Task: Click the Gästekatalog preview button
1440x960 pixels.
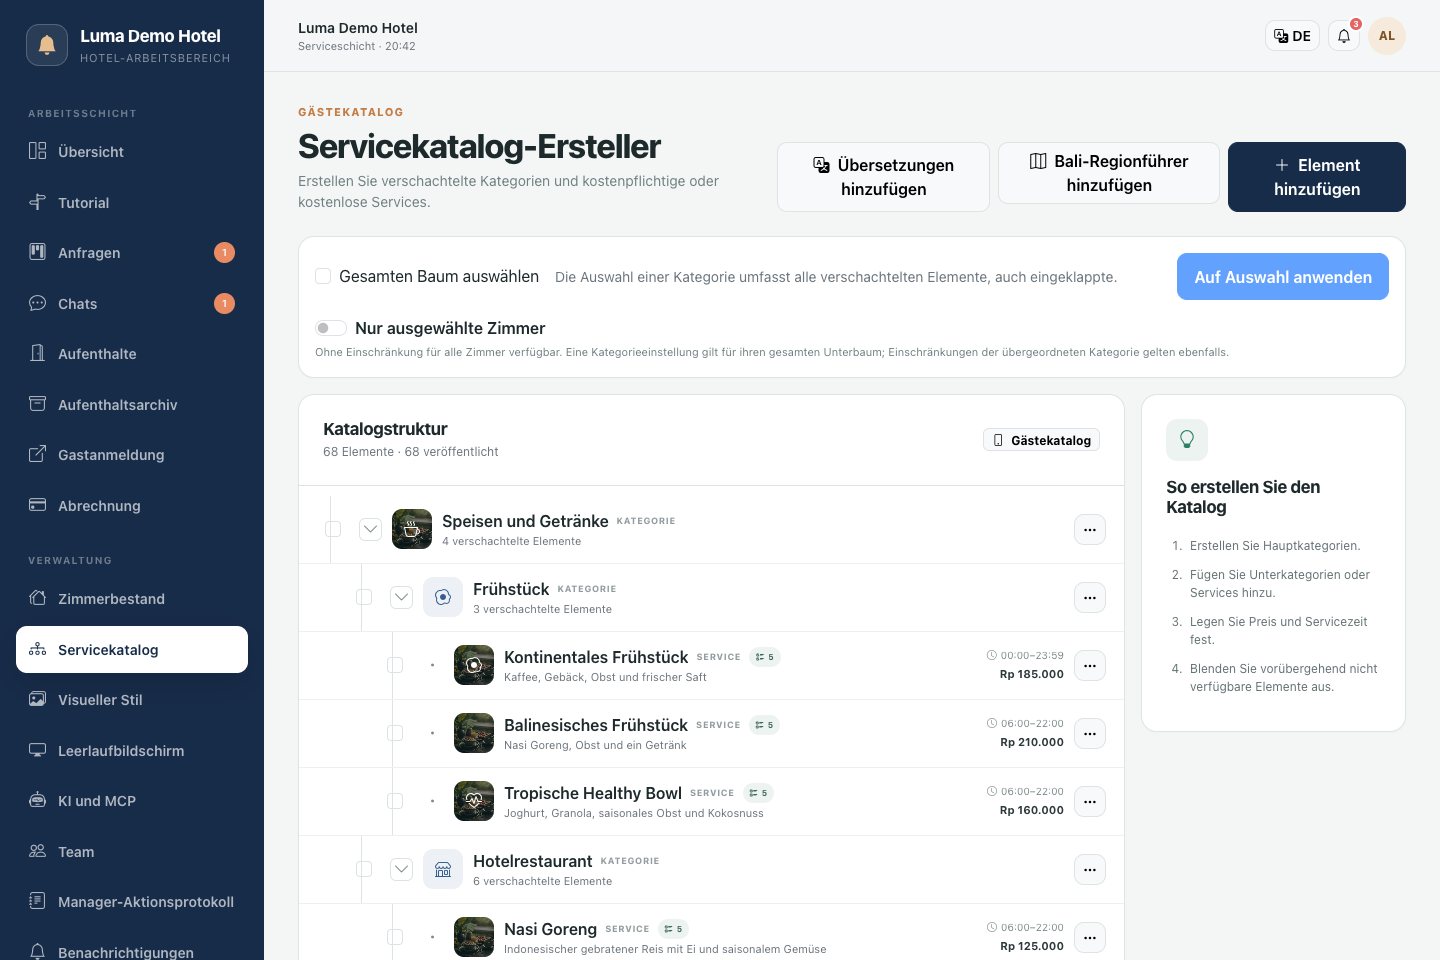Action: (1041, 440)
